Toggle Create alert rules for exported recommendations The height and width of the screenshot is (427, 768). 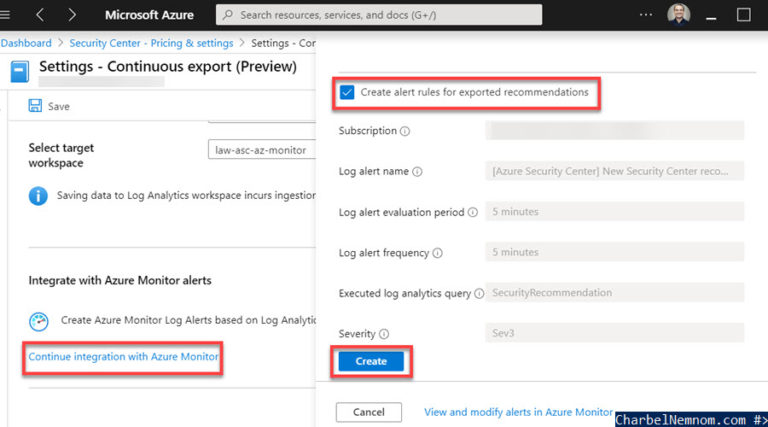[347, 92]
